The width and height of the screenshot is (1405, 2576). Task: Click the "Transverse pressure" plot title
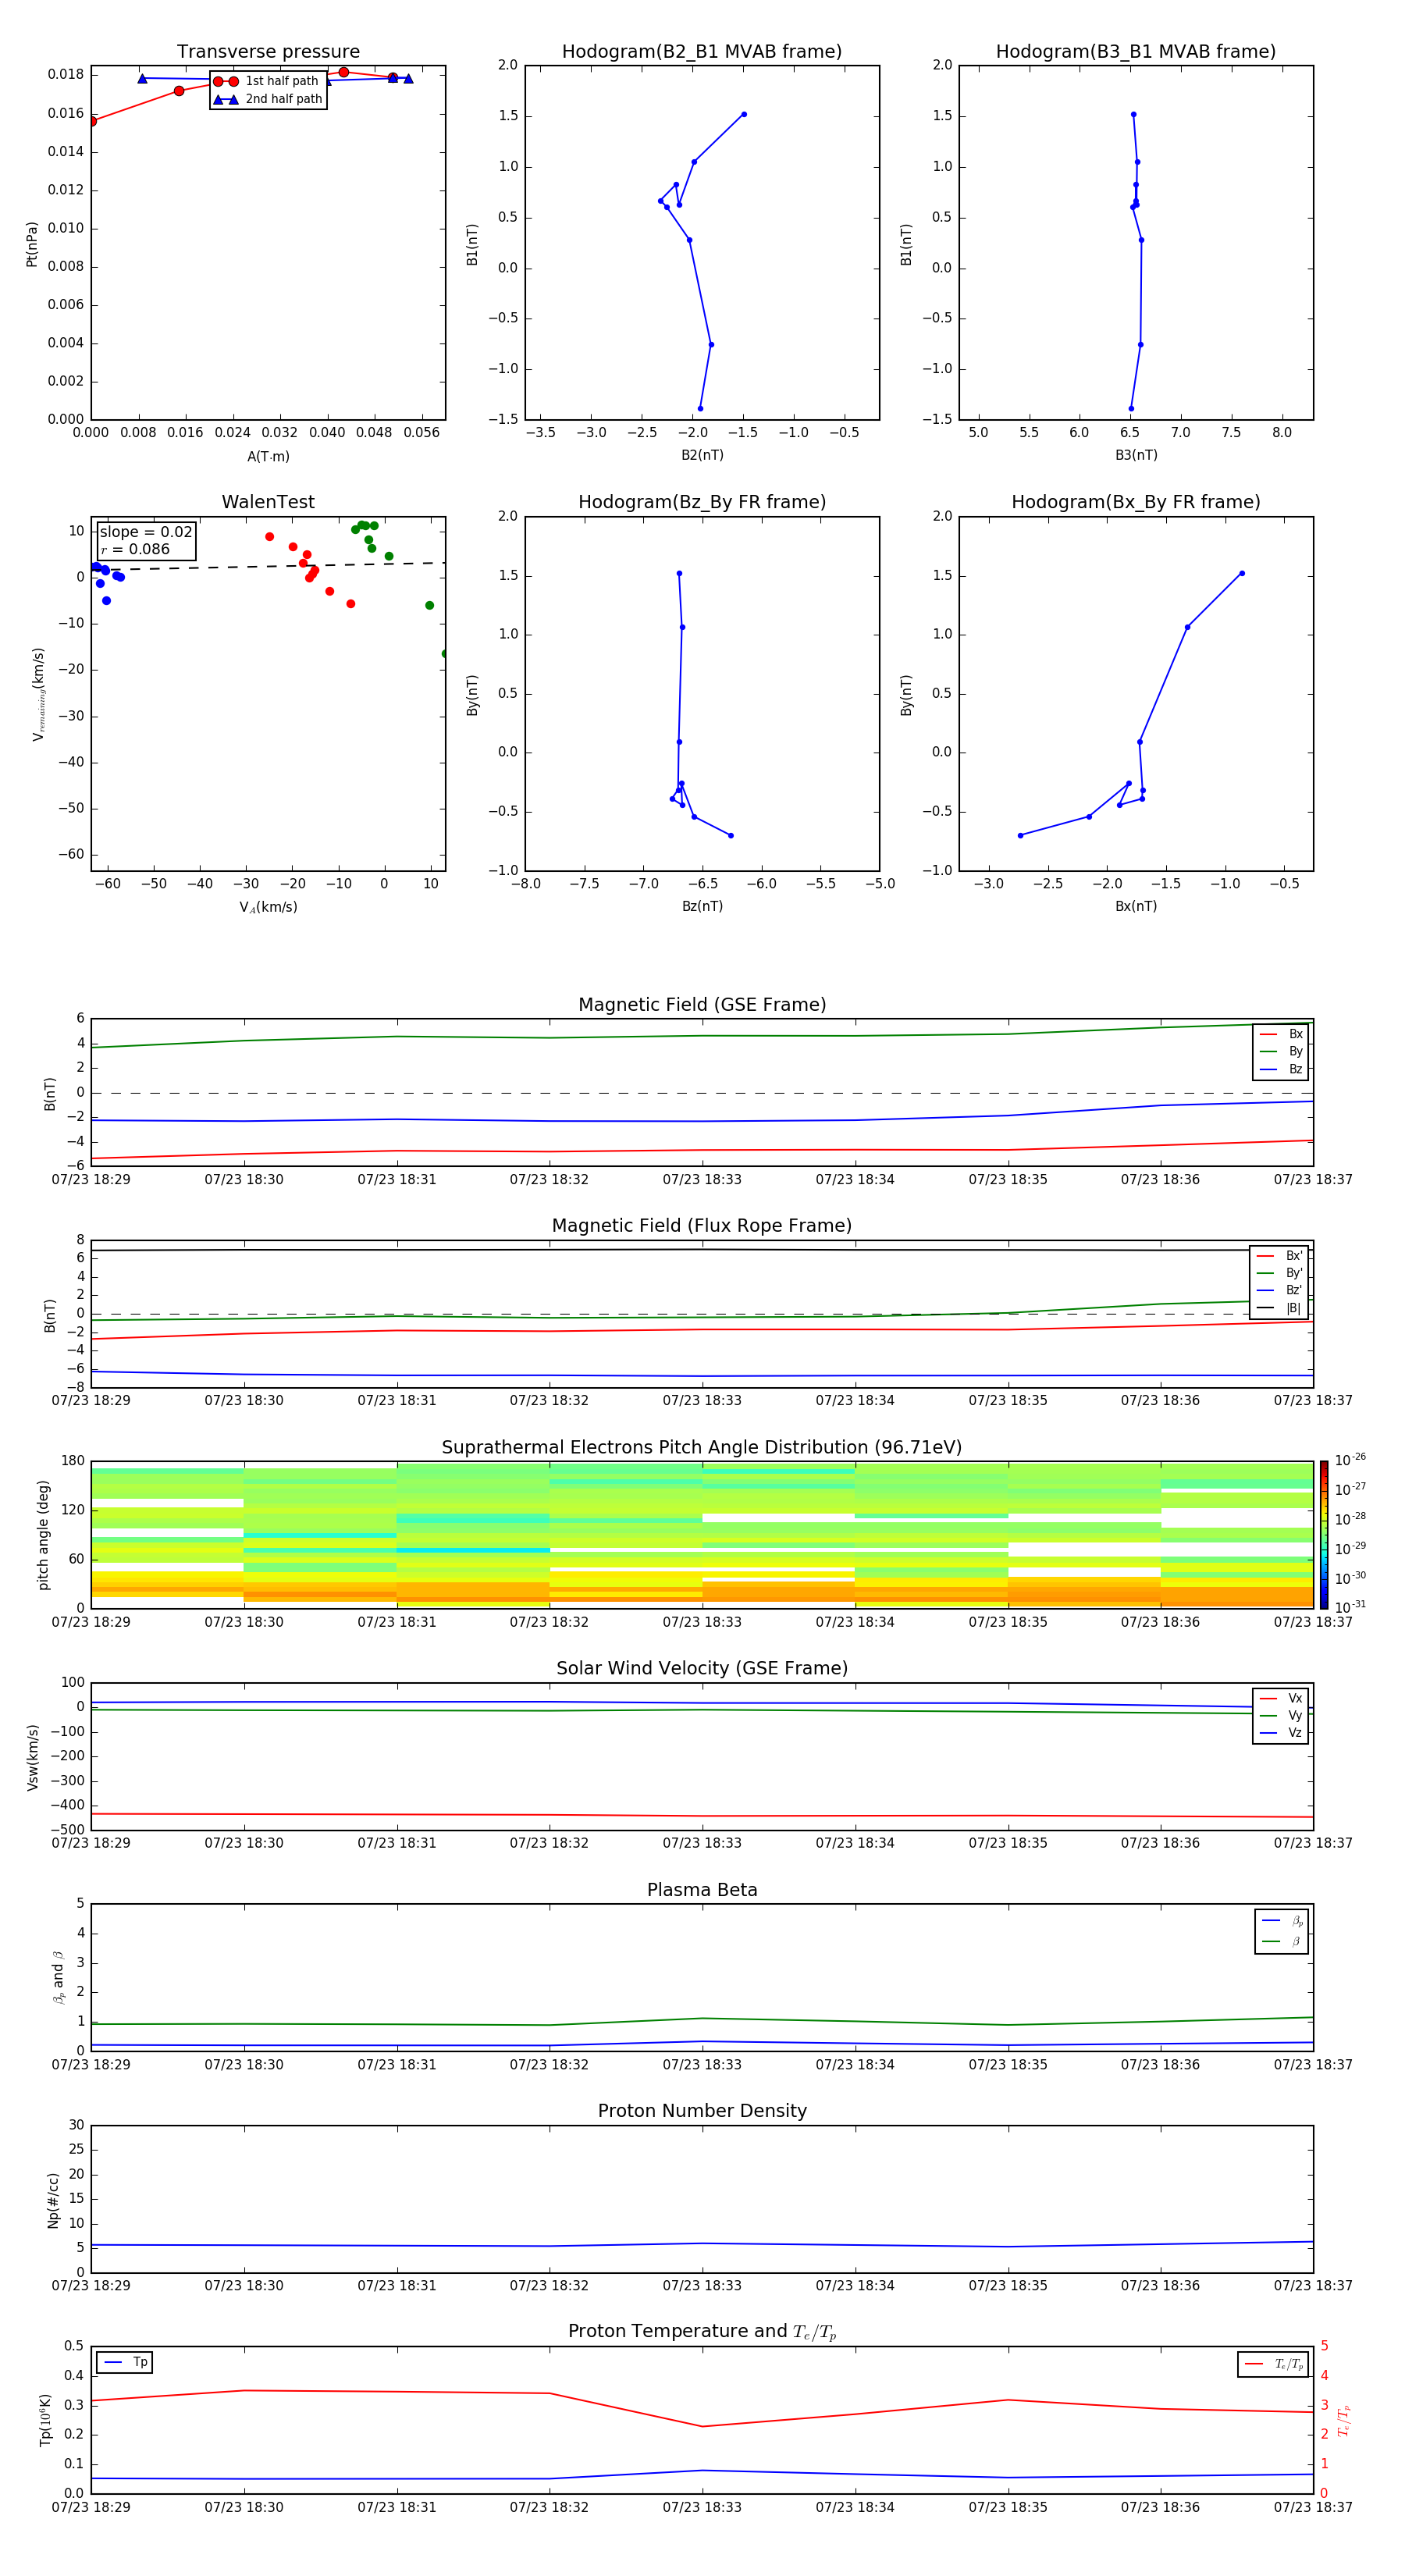268,52
